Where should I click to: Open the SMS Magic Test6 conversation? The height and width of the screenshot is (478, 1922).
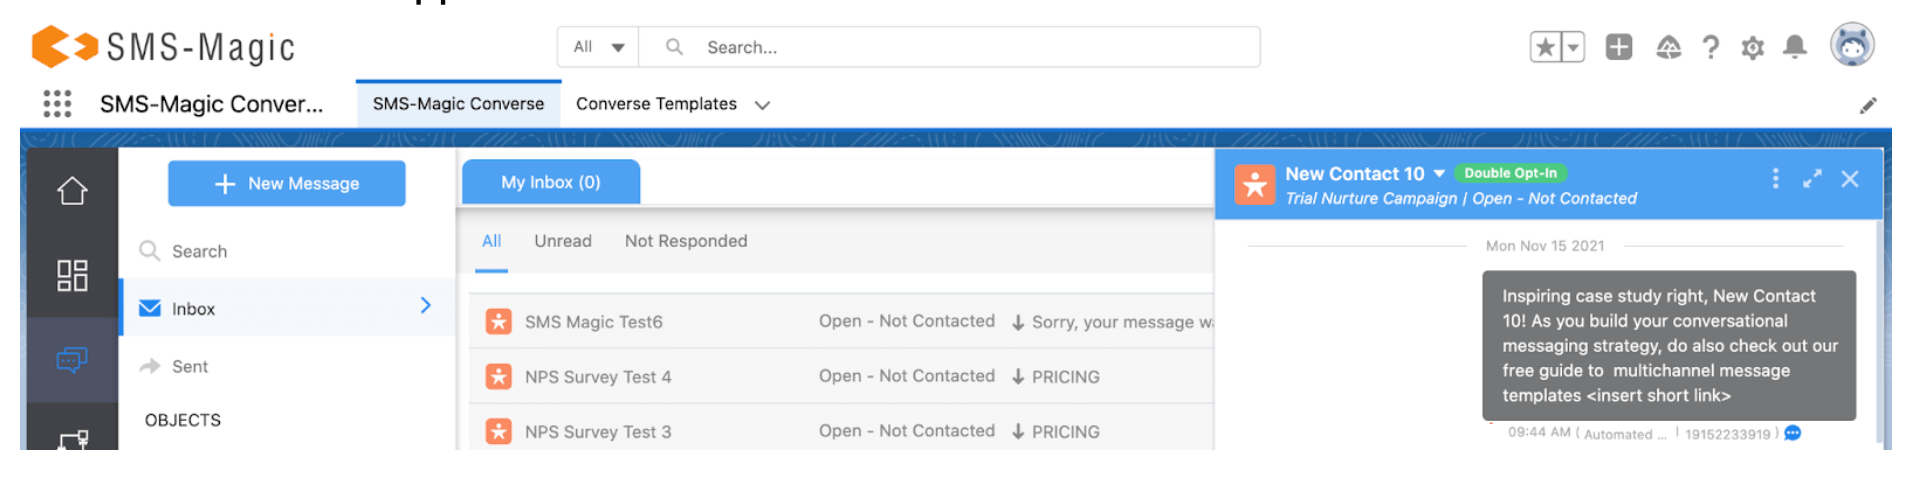pos(842,322)
